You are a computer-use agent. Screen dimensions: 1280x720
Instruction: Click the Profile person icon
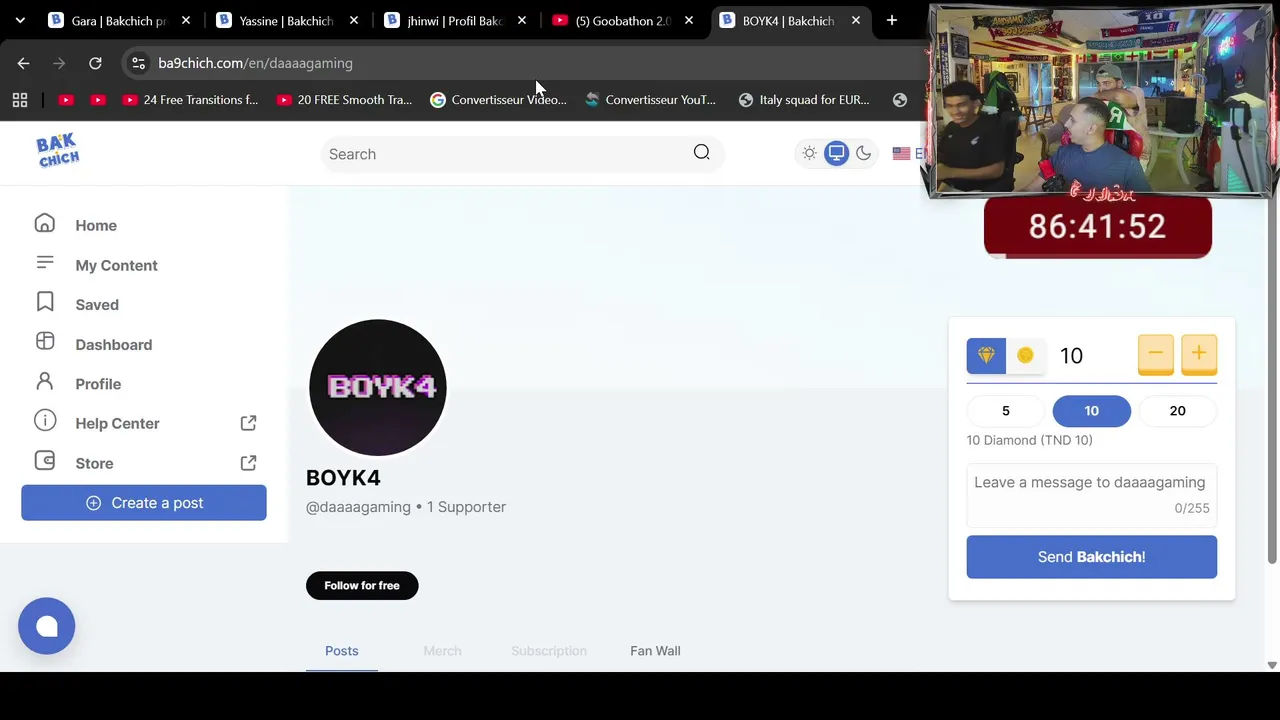pos(45,381)
